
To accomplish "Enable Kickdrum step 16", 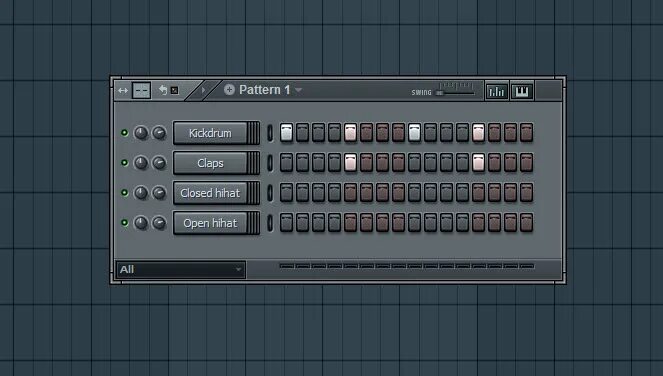I will click(x=526, y=132).
